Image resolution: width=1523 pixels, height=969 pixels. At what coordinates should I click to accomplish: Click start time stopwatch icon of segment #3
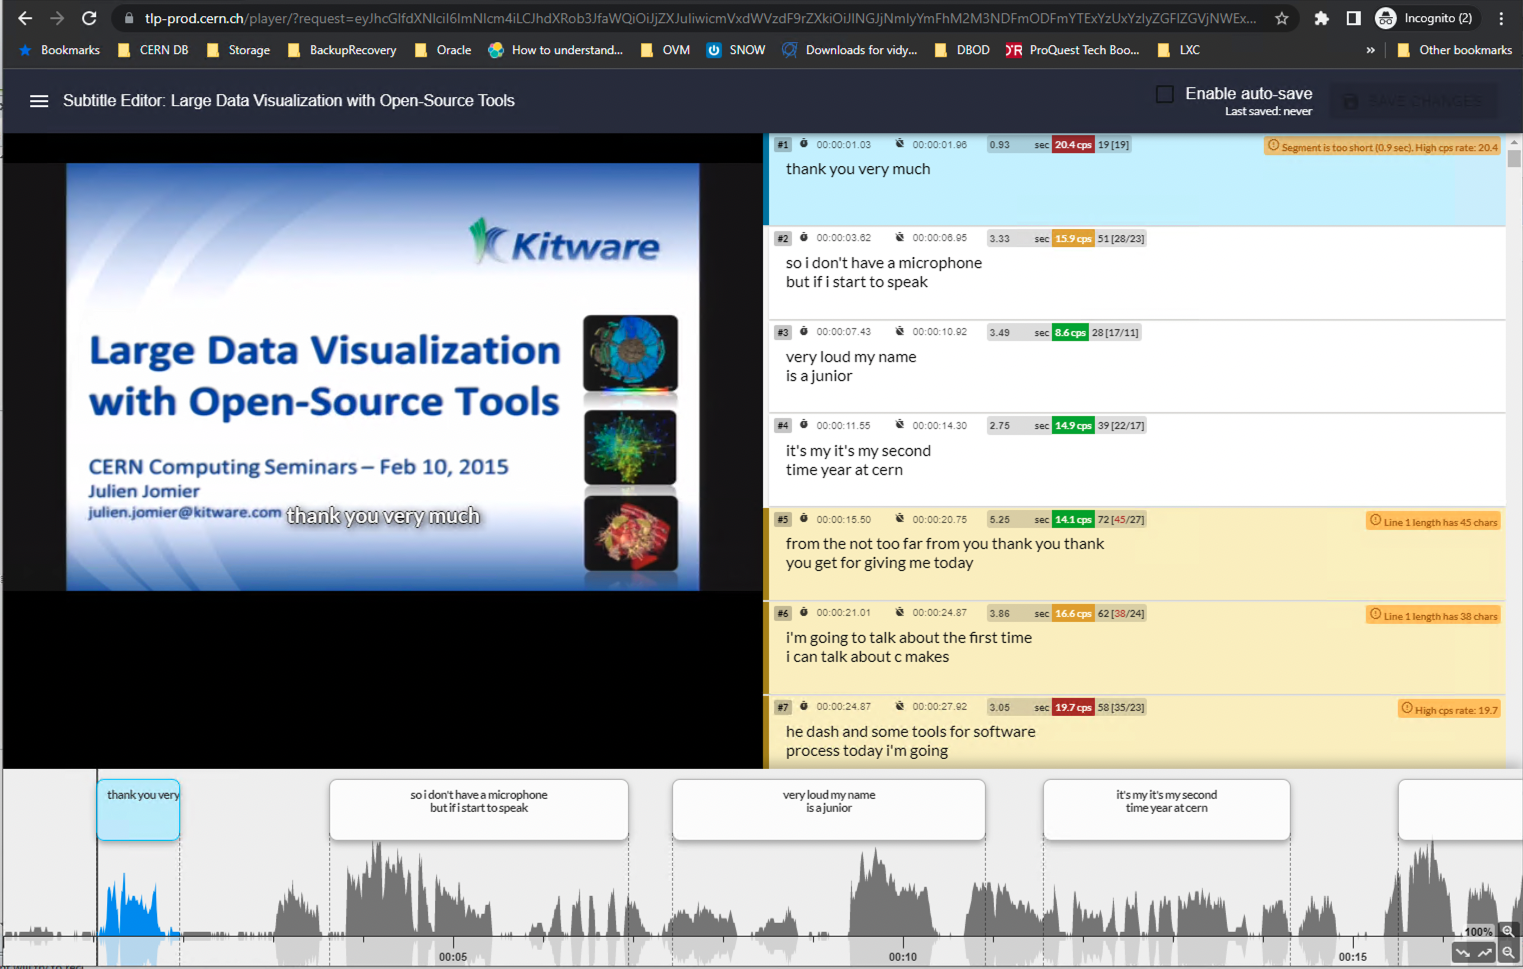[804, 332]
